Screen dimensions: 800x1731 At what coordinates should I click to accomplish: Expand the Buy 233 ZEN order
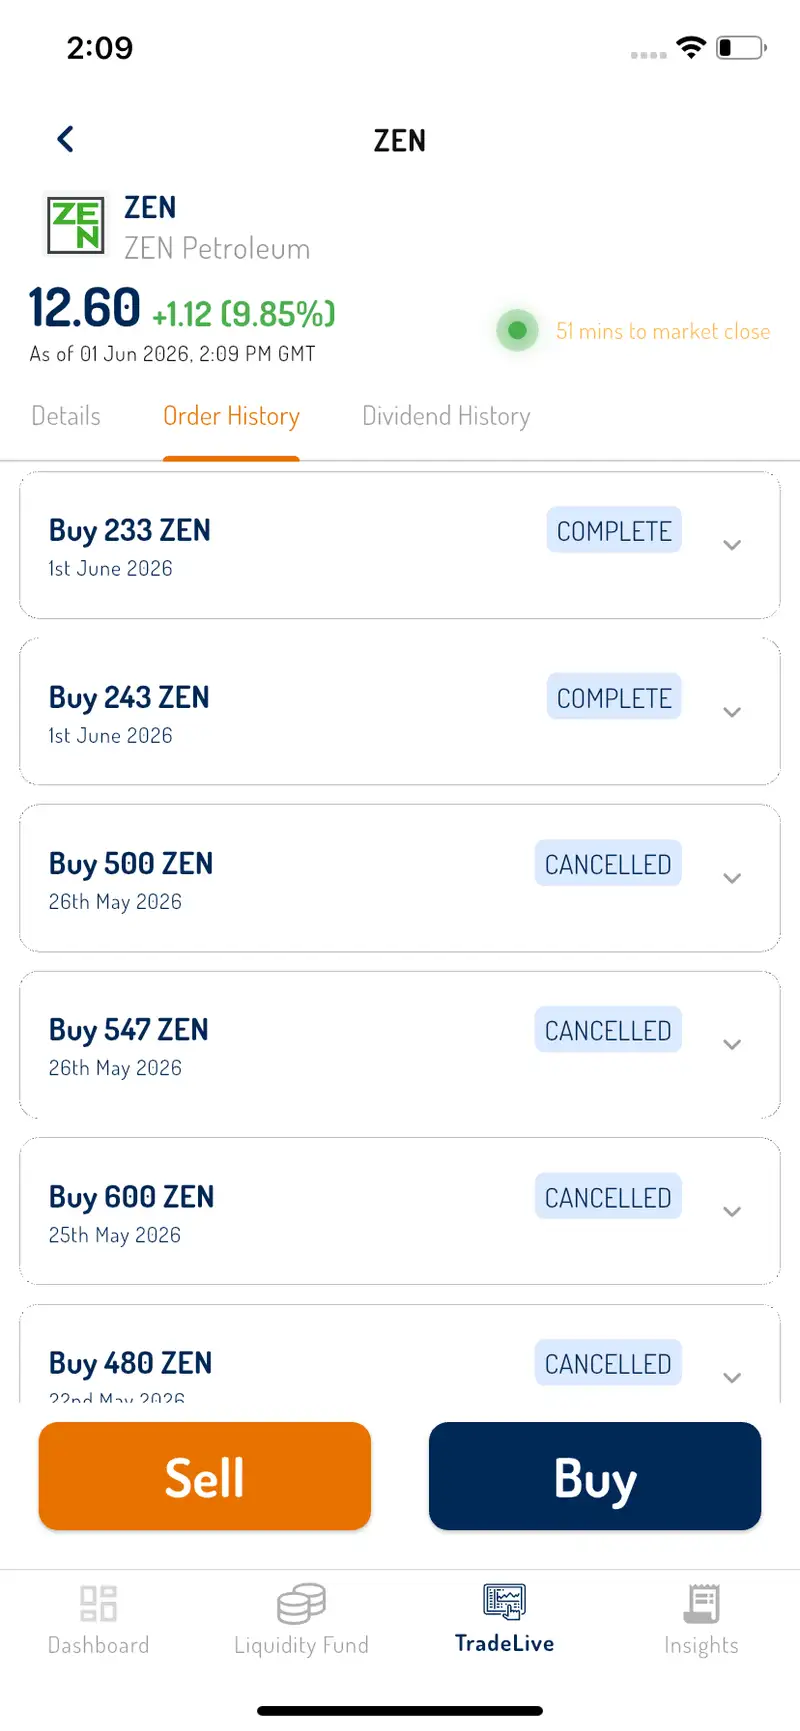pos(732,545)
